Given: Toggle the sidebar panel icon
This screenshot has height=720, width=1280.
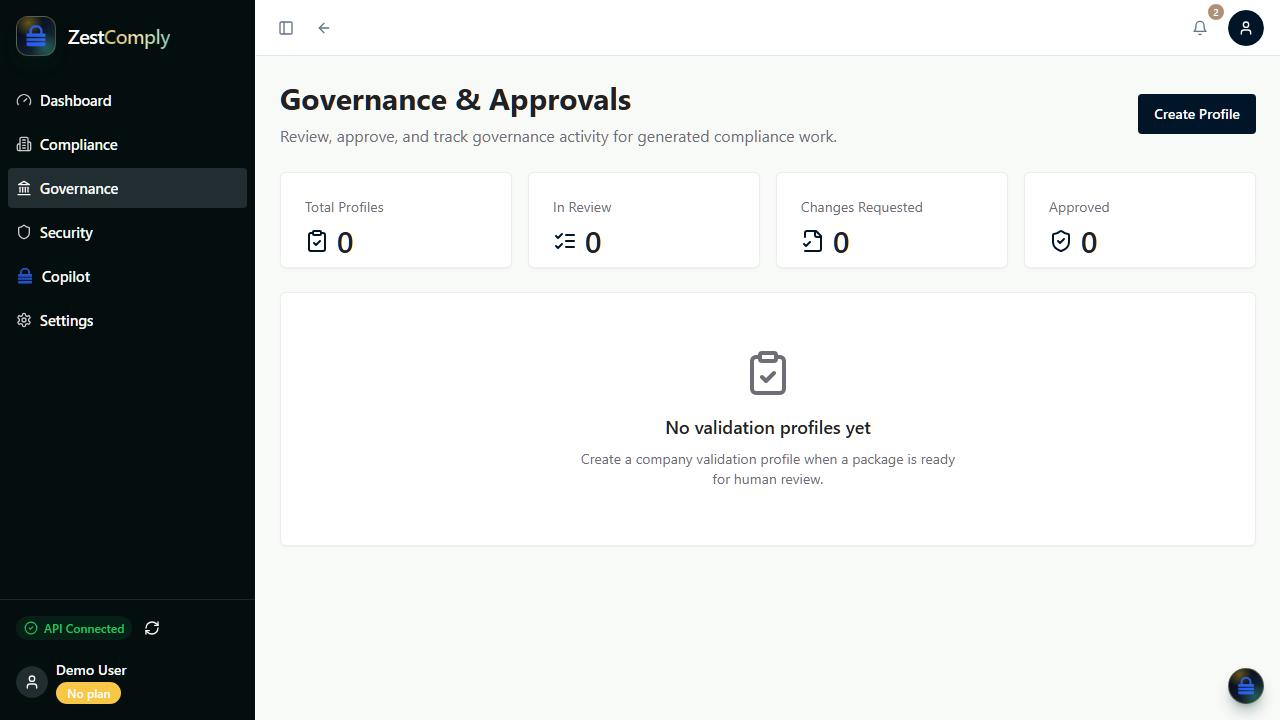Looking at the screenshot, I should click(x=286, y=28).
